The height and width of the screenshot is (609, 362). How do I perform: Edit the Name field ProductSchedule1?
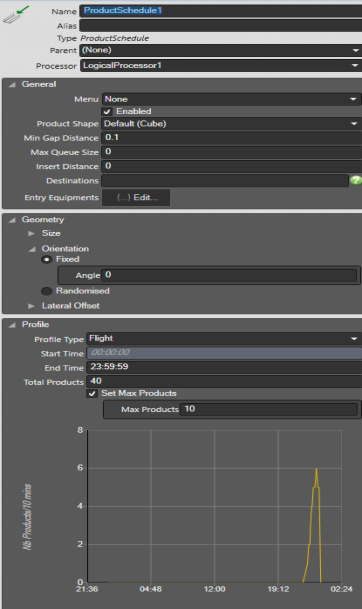point(221,10)
